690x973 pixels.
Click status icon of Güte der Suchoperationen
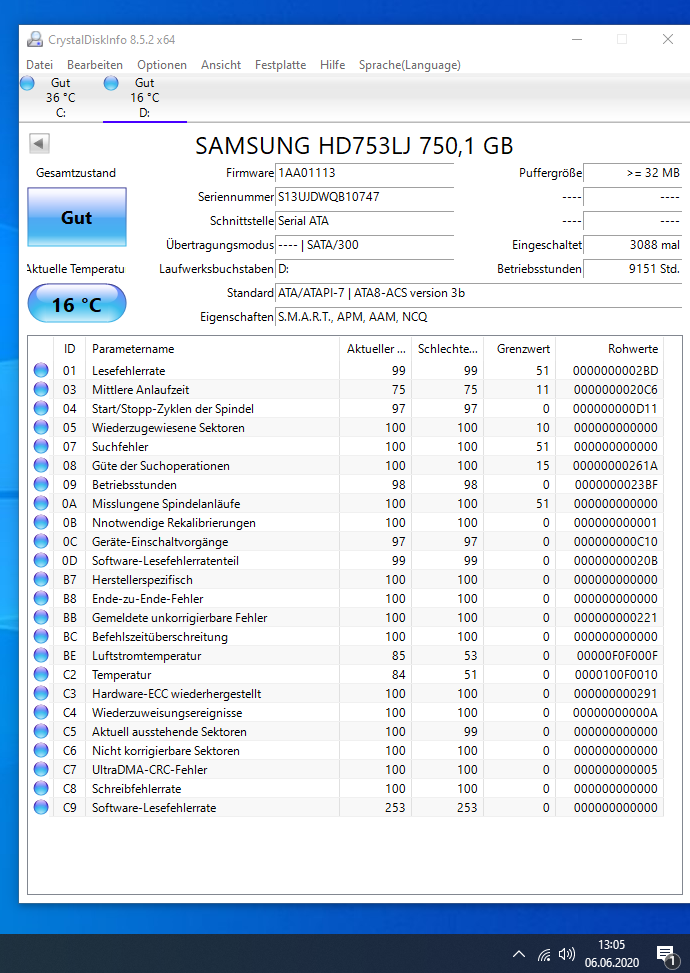pos(41,465)
